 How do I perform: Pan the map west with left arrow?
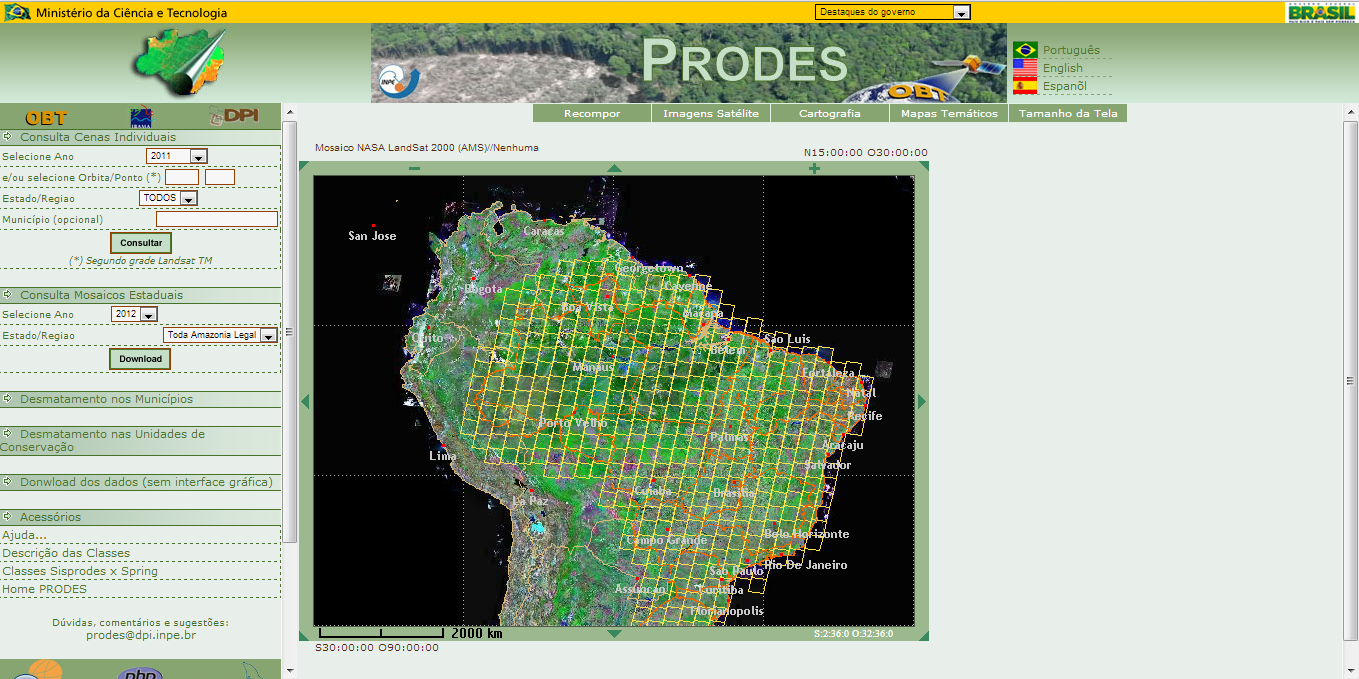[x=306, y=401]
